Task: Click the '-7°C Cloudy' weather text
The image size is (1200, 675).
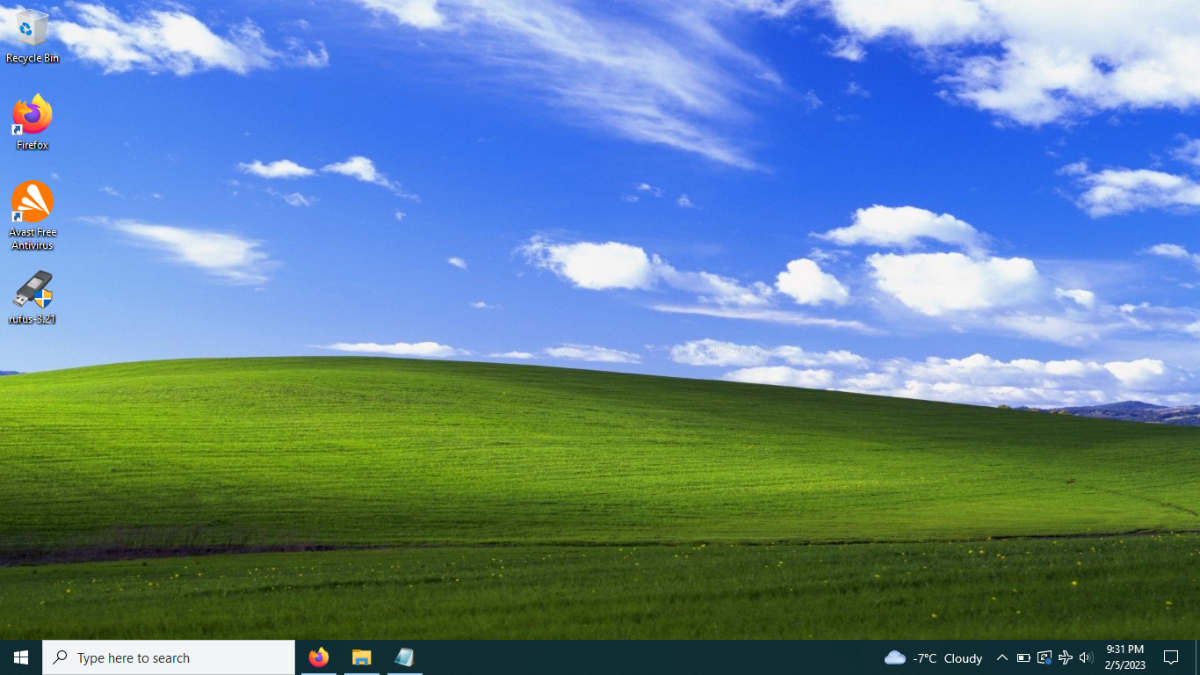Action: tap(948, 658)
